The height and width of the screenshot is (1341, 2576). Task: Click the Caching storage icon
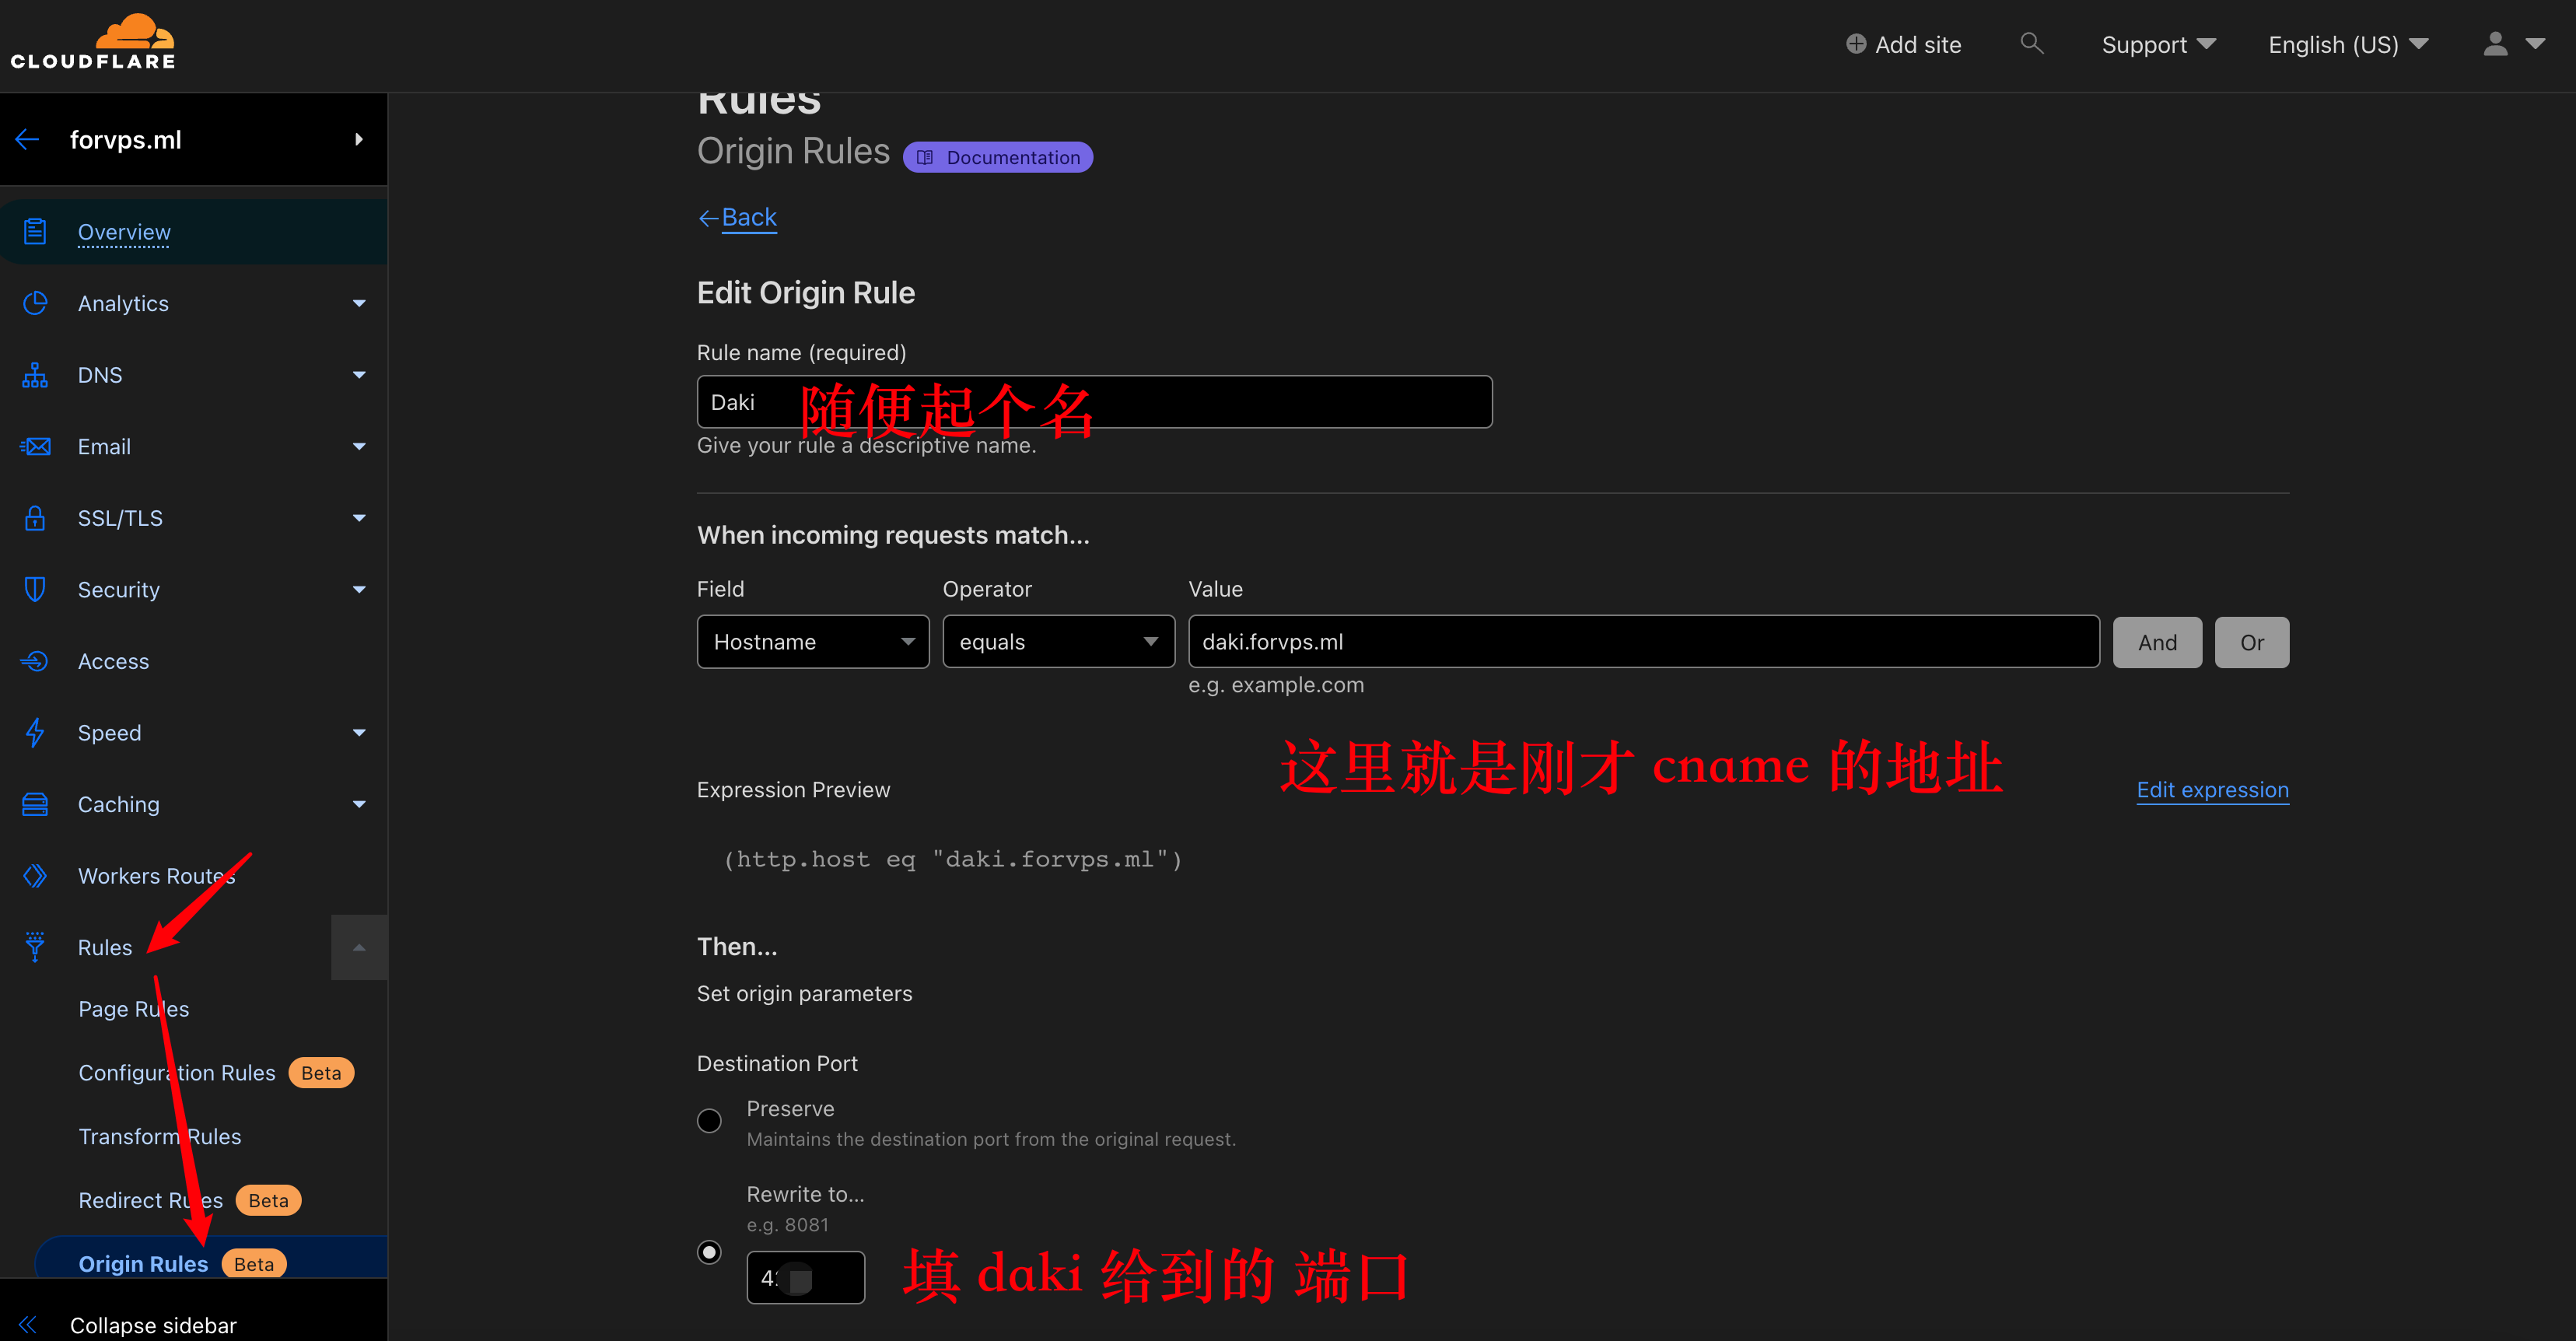(x=35, y=804)
